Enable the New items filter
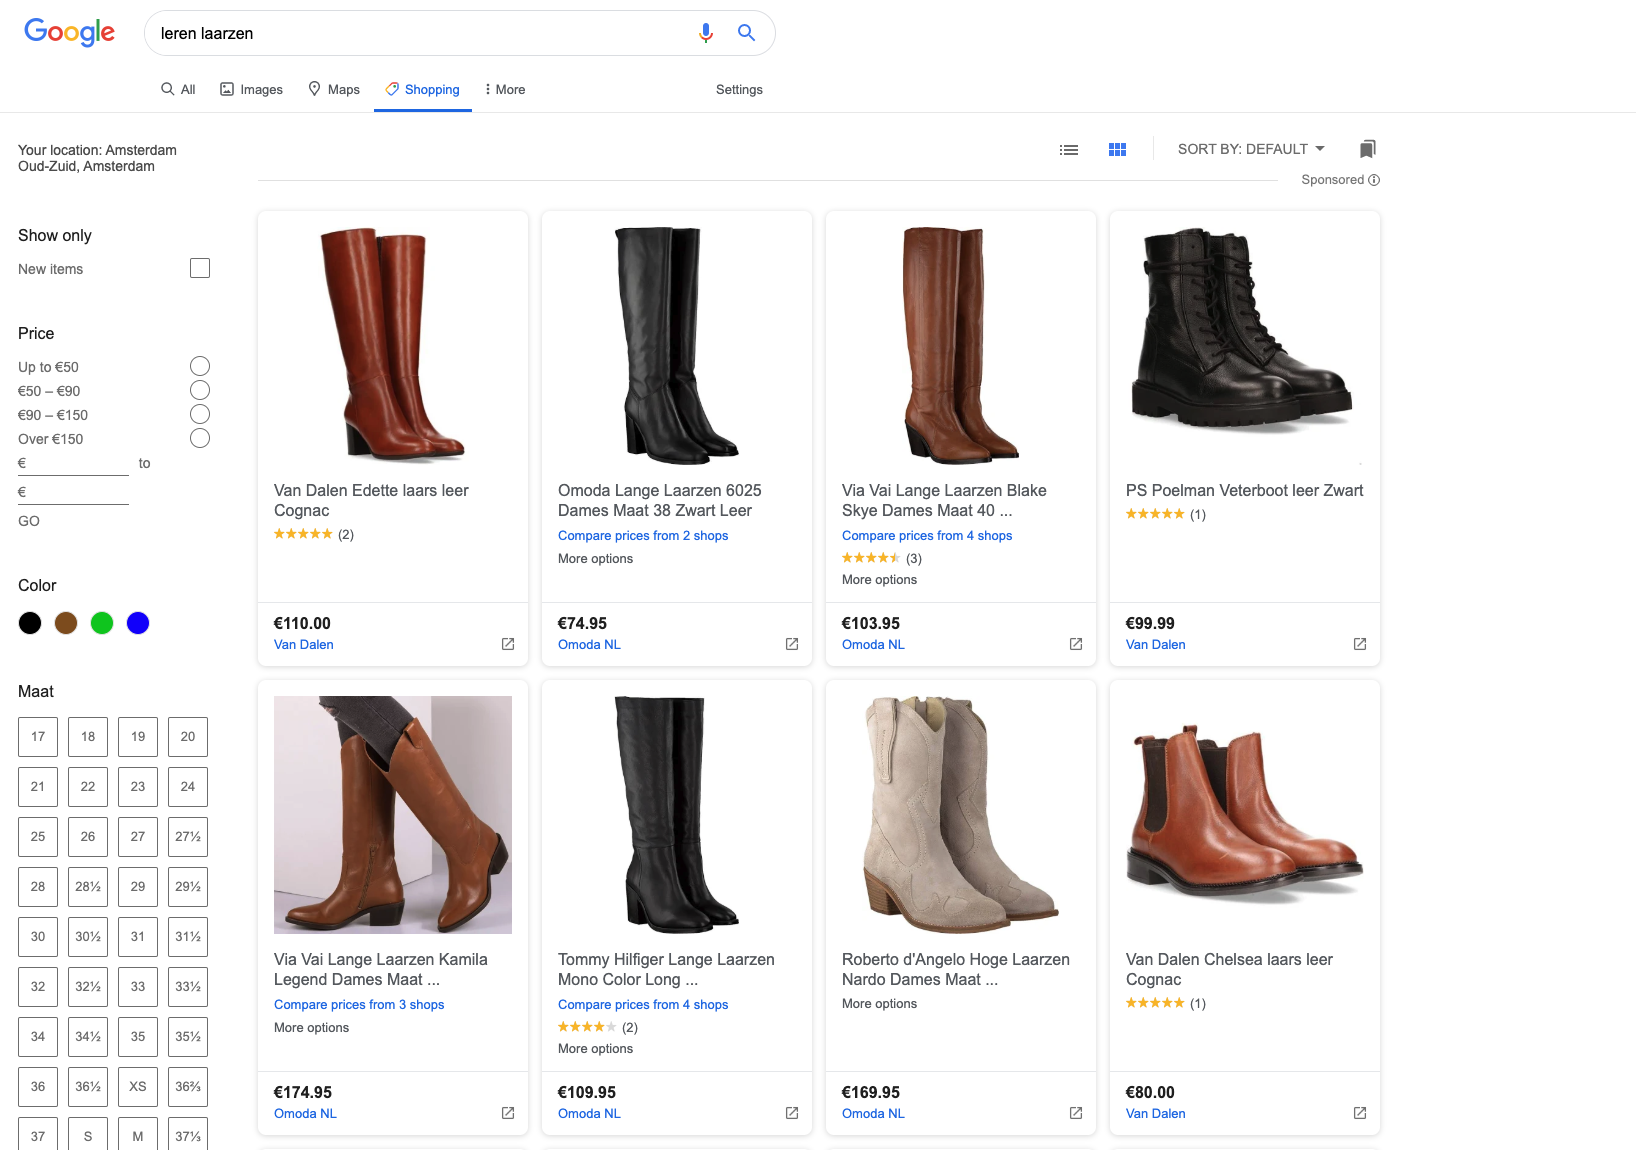The width and height of the screenshot is (1636, 1150). pos(200,268)
